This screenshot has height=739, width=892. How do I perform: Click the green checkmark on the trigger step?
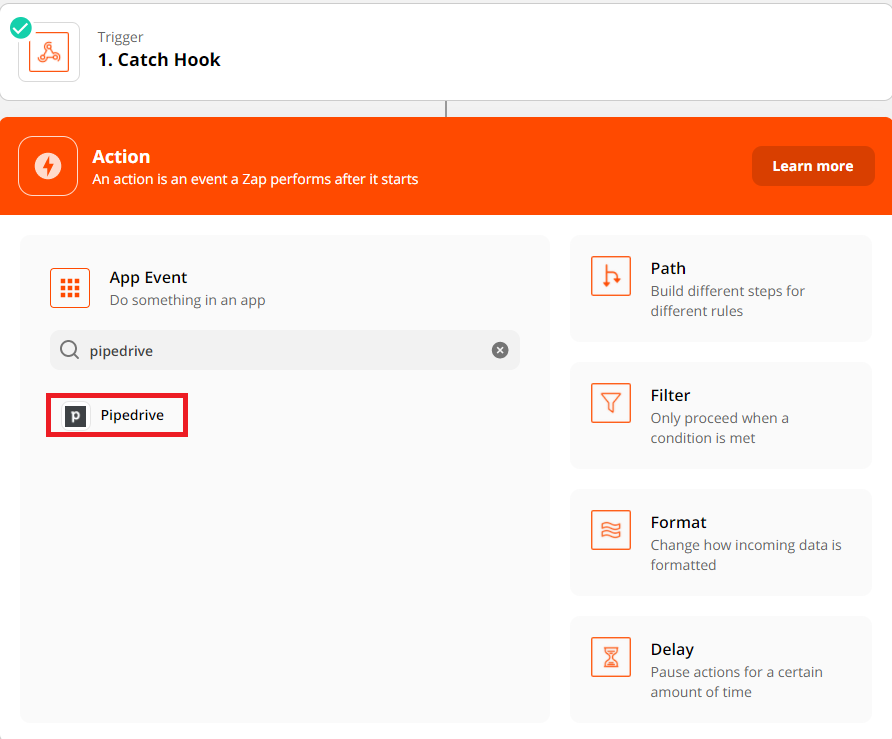21,27
